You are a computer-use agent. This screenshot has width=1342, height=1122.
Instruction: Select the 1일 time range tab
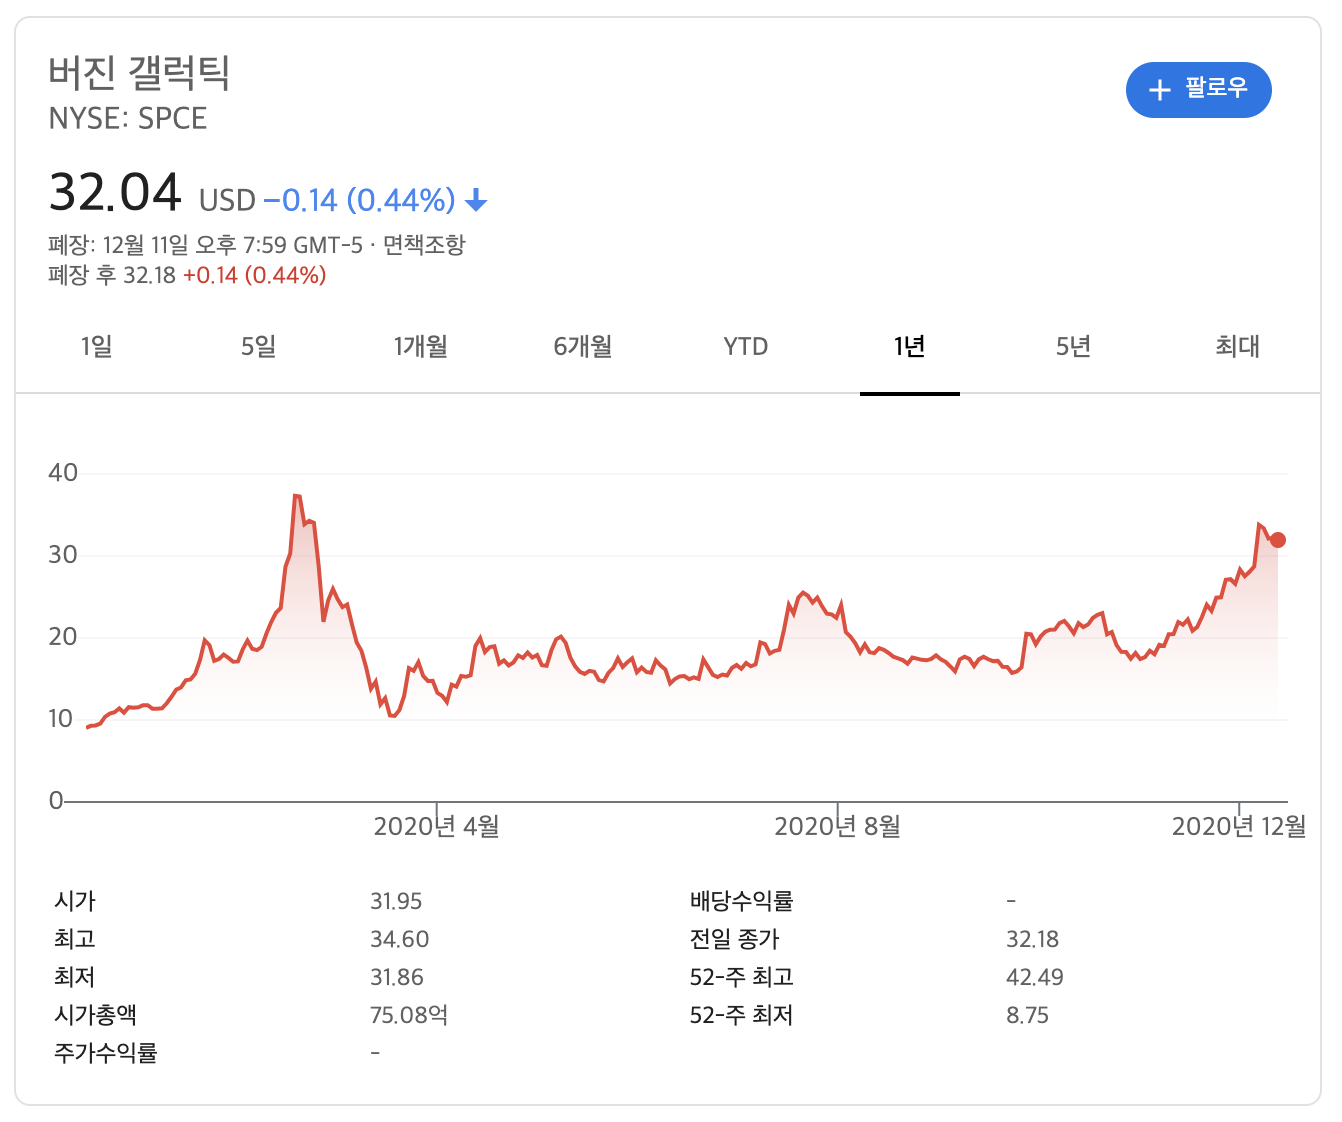click(95, 347)
